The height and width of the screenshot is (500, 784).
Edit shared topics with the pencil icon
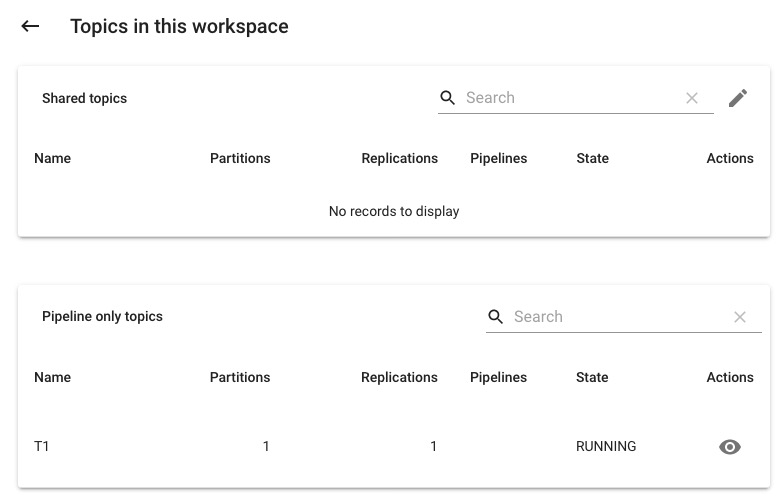point(738,98)
